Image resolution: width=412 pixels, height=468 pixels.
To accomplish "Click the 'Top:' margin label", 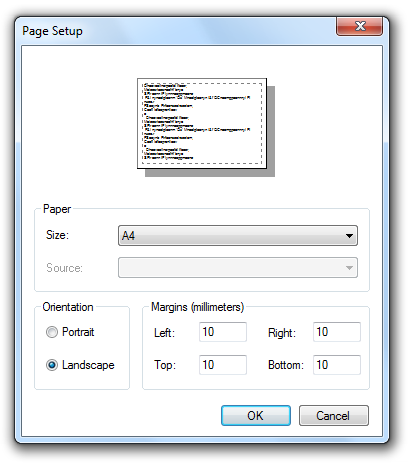I will [165, 365].
